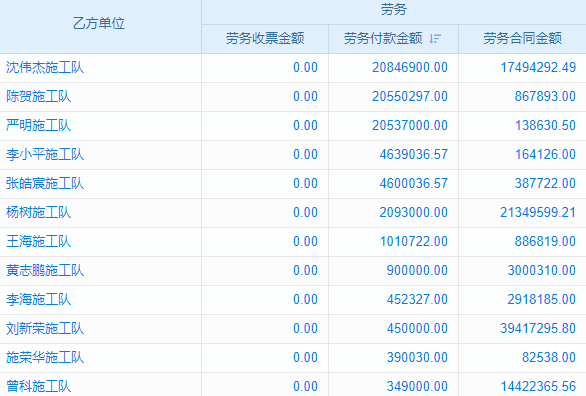Open the 曾科施工队 link
The width and height of the screenshot is (586, 396).
coord(38,387)
